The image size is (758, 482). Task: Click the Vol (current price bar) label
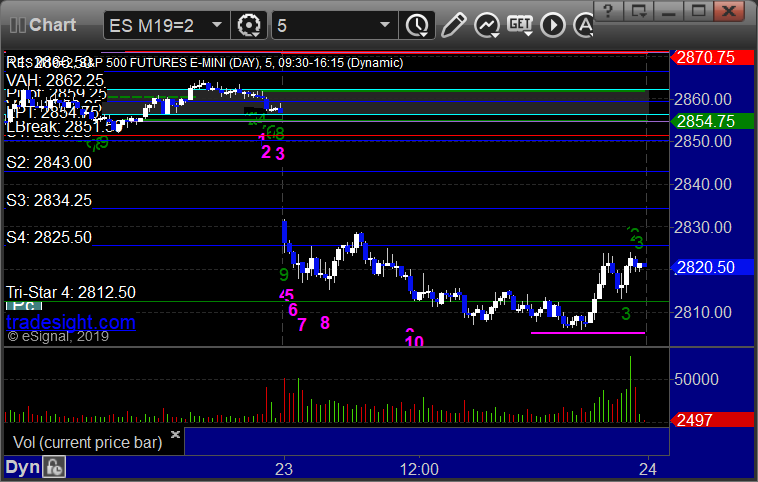click(x=87, y=442)
